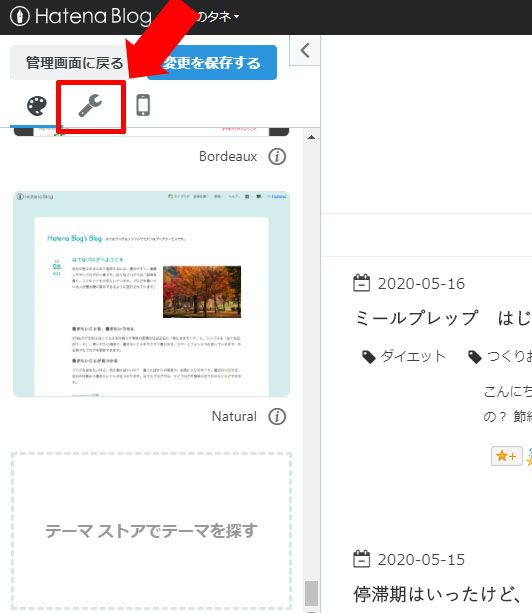Select the Natural theme thumbnail

click(x=151, y=294)
